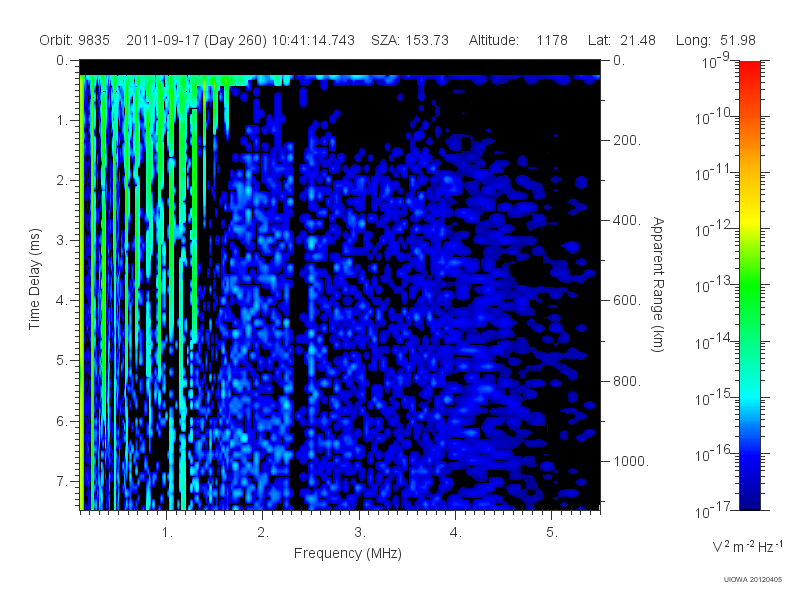Click the red top of the color bar
Screen dimensions: 800x600
pyautogui.click(x=750, y=69)
